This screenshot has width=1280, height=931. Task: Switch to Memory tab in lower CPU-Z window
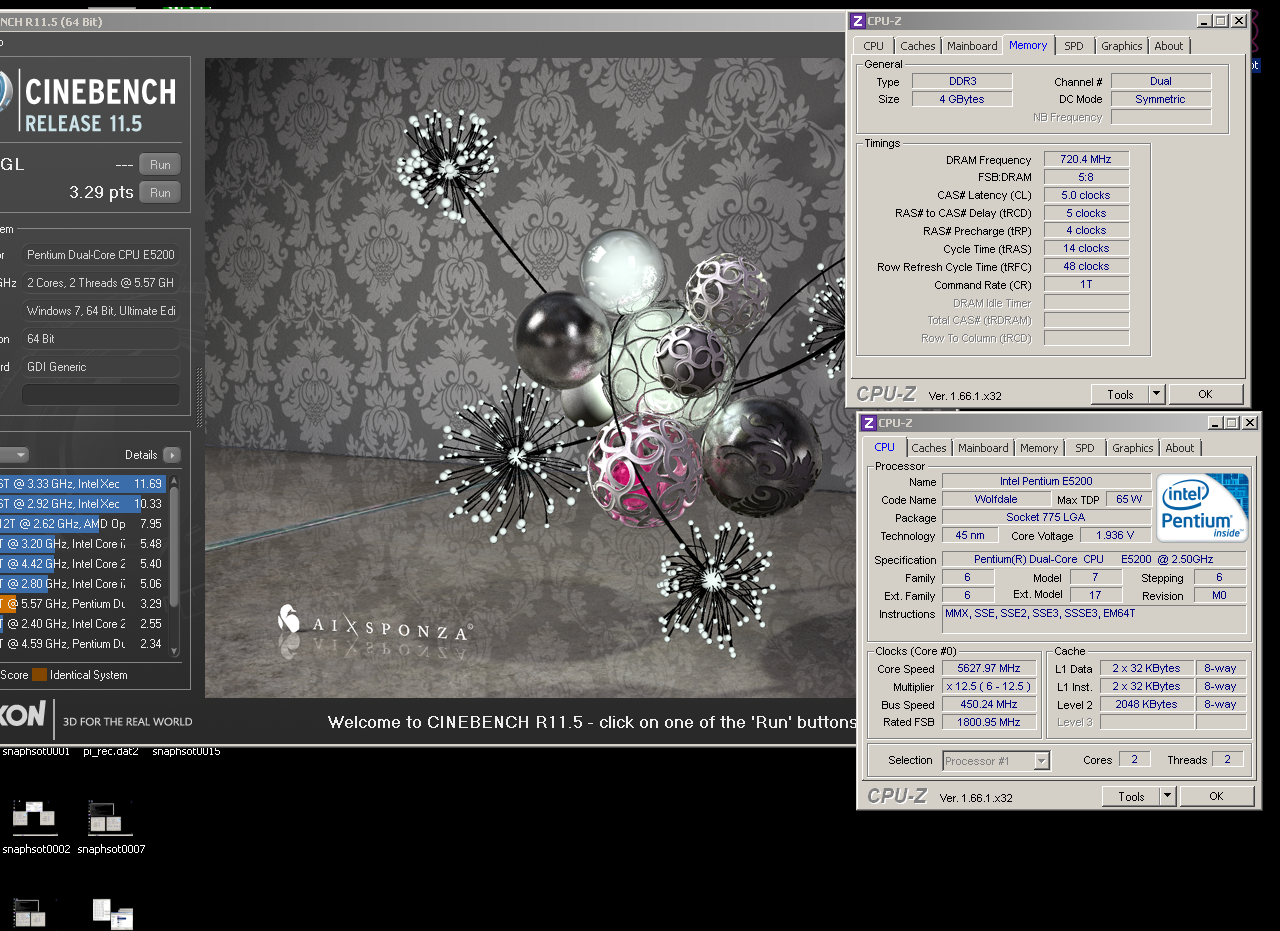coord(1039,448)
